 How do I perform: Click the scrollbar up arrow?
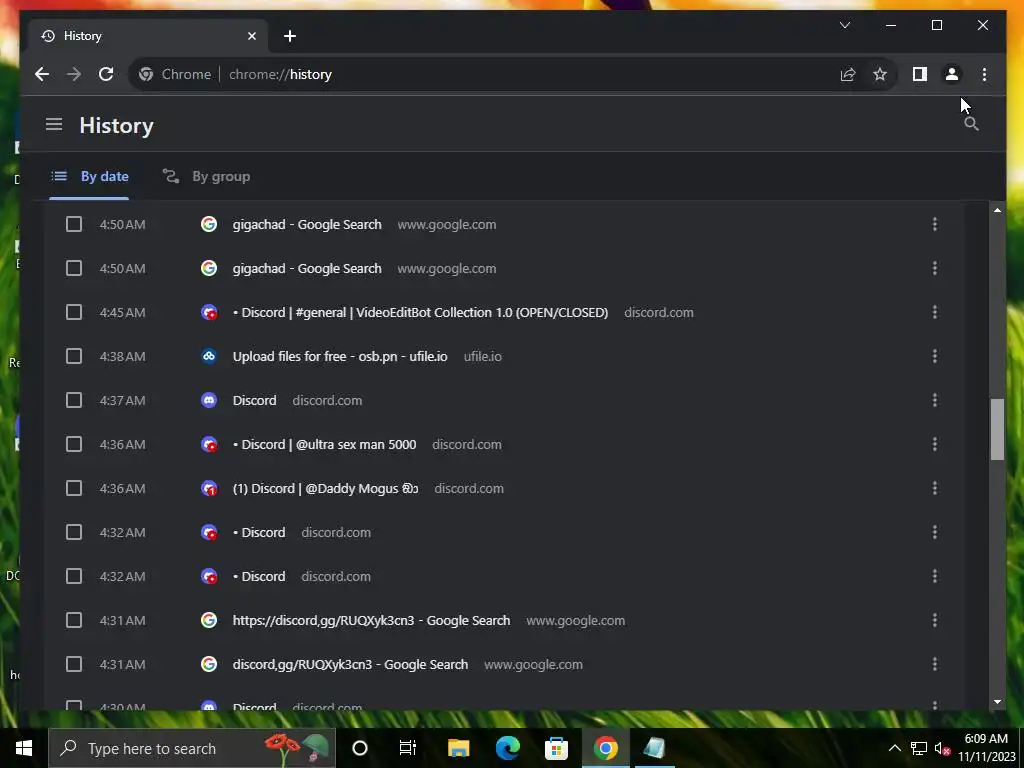(x=997, y=210)
